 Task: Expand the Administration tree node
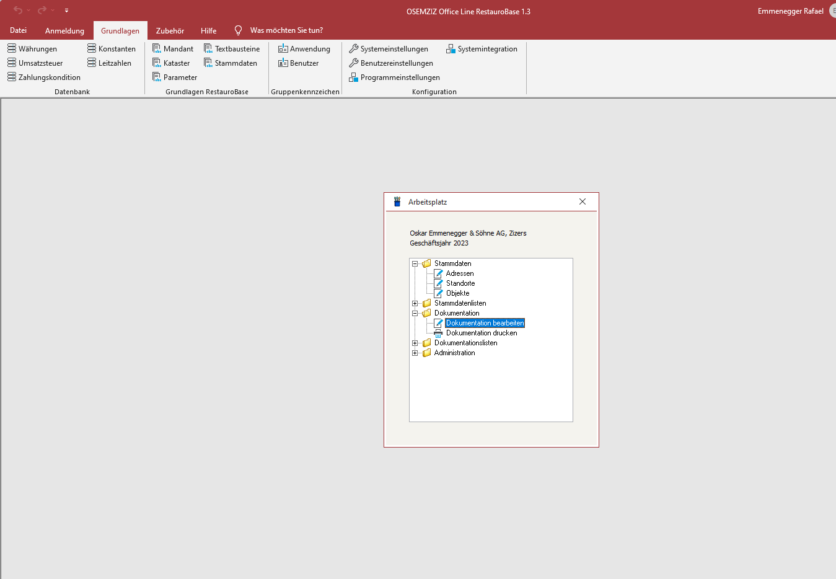(x=414, y=353)
